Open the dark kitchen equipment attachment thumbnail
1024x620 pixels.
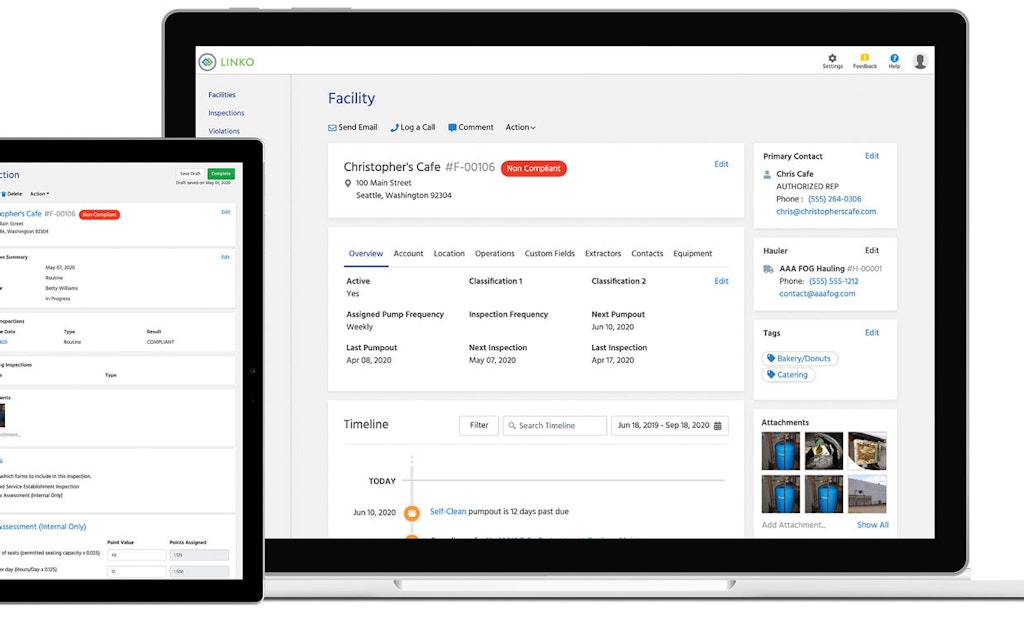click(x=824, y=451)
